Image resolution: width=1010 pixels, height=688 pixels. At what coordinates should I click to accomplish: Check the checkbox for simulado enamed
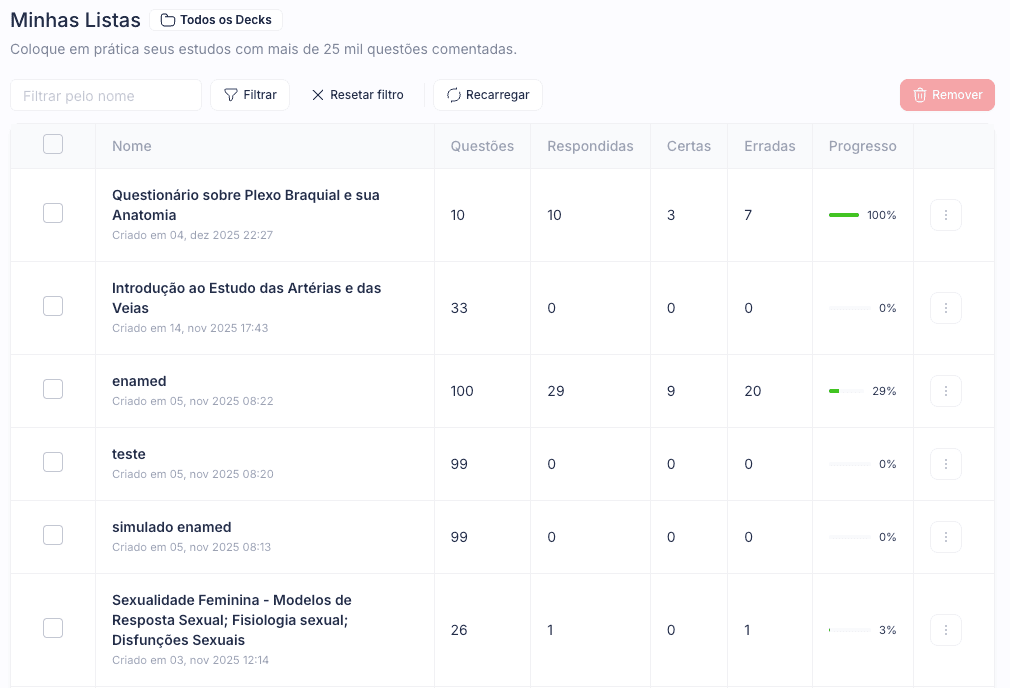pos(53,535)
